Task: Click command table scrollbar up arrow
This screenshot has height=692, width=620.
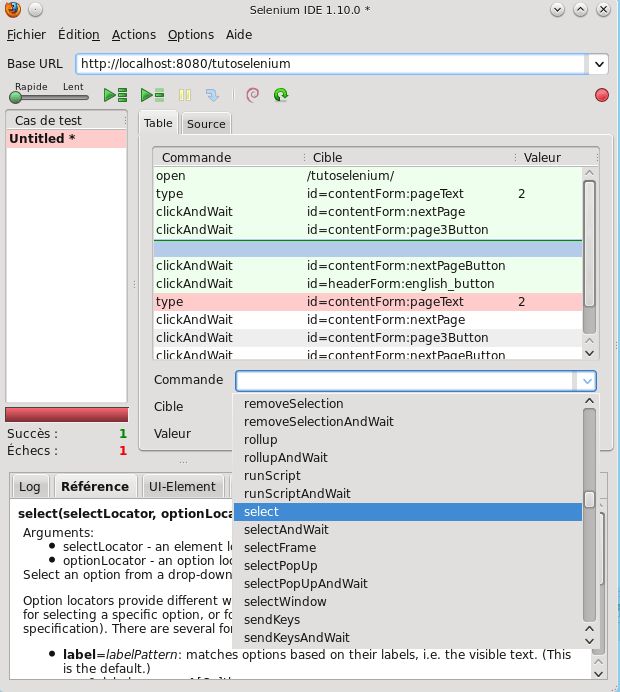Action: 589,173
